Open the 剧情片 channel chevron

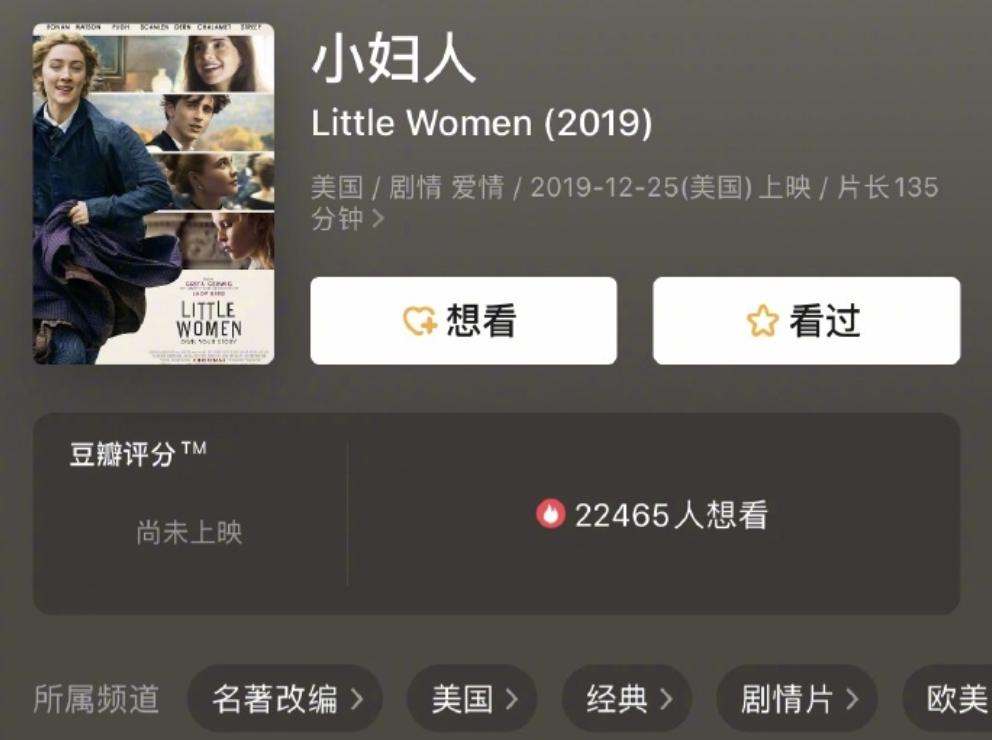coord(852,699)
